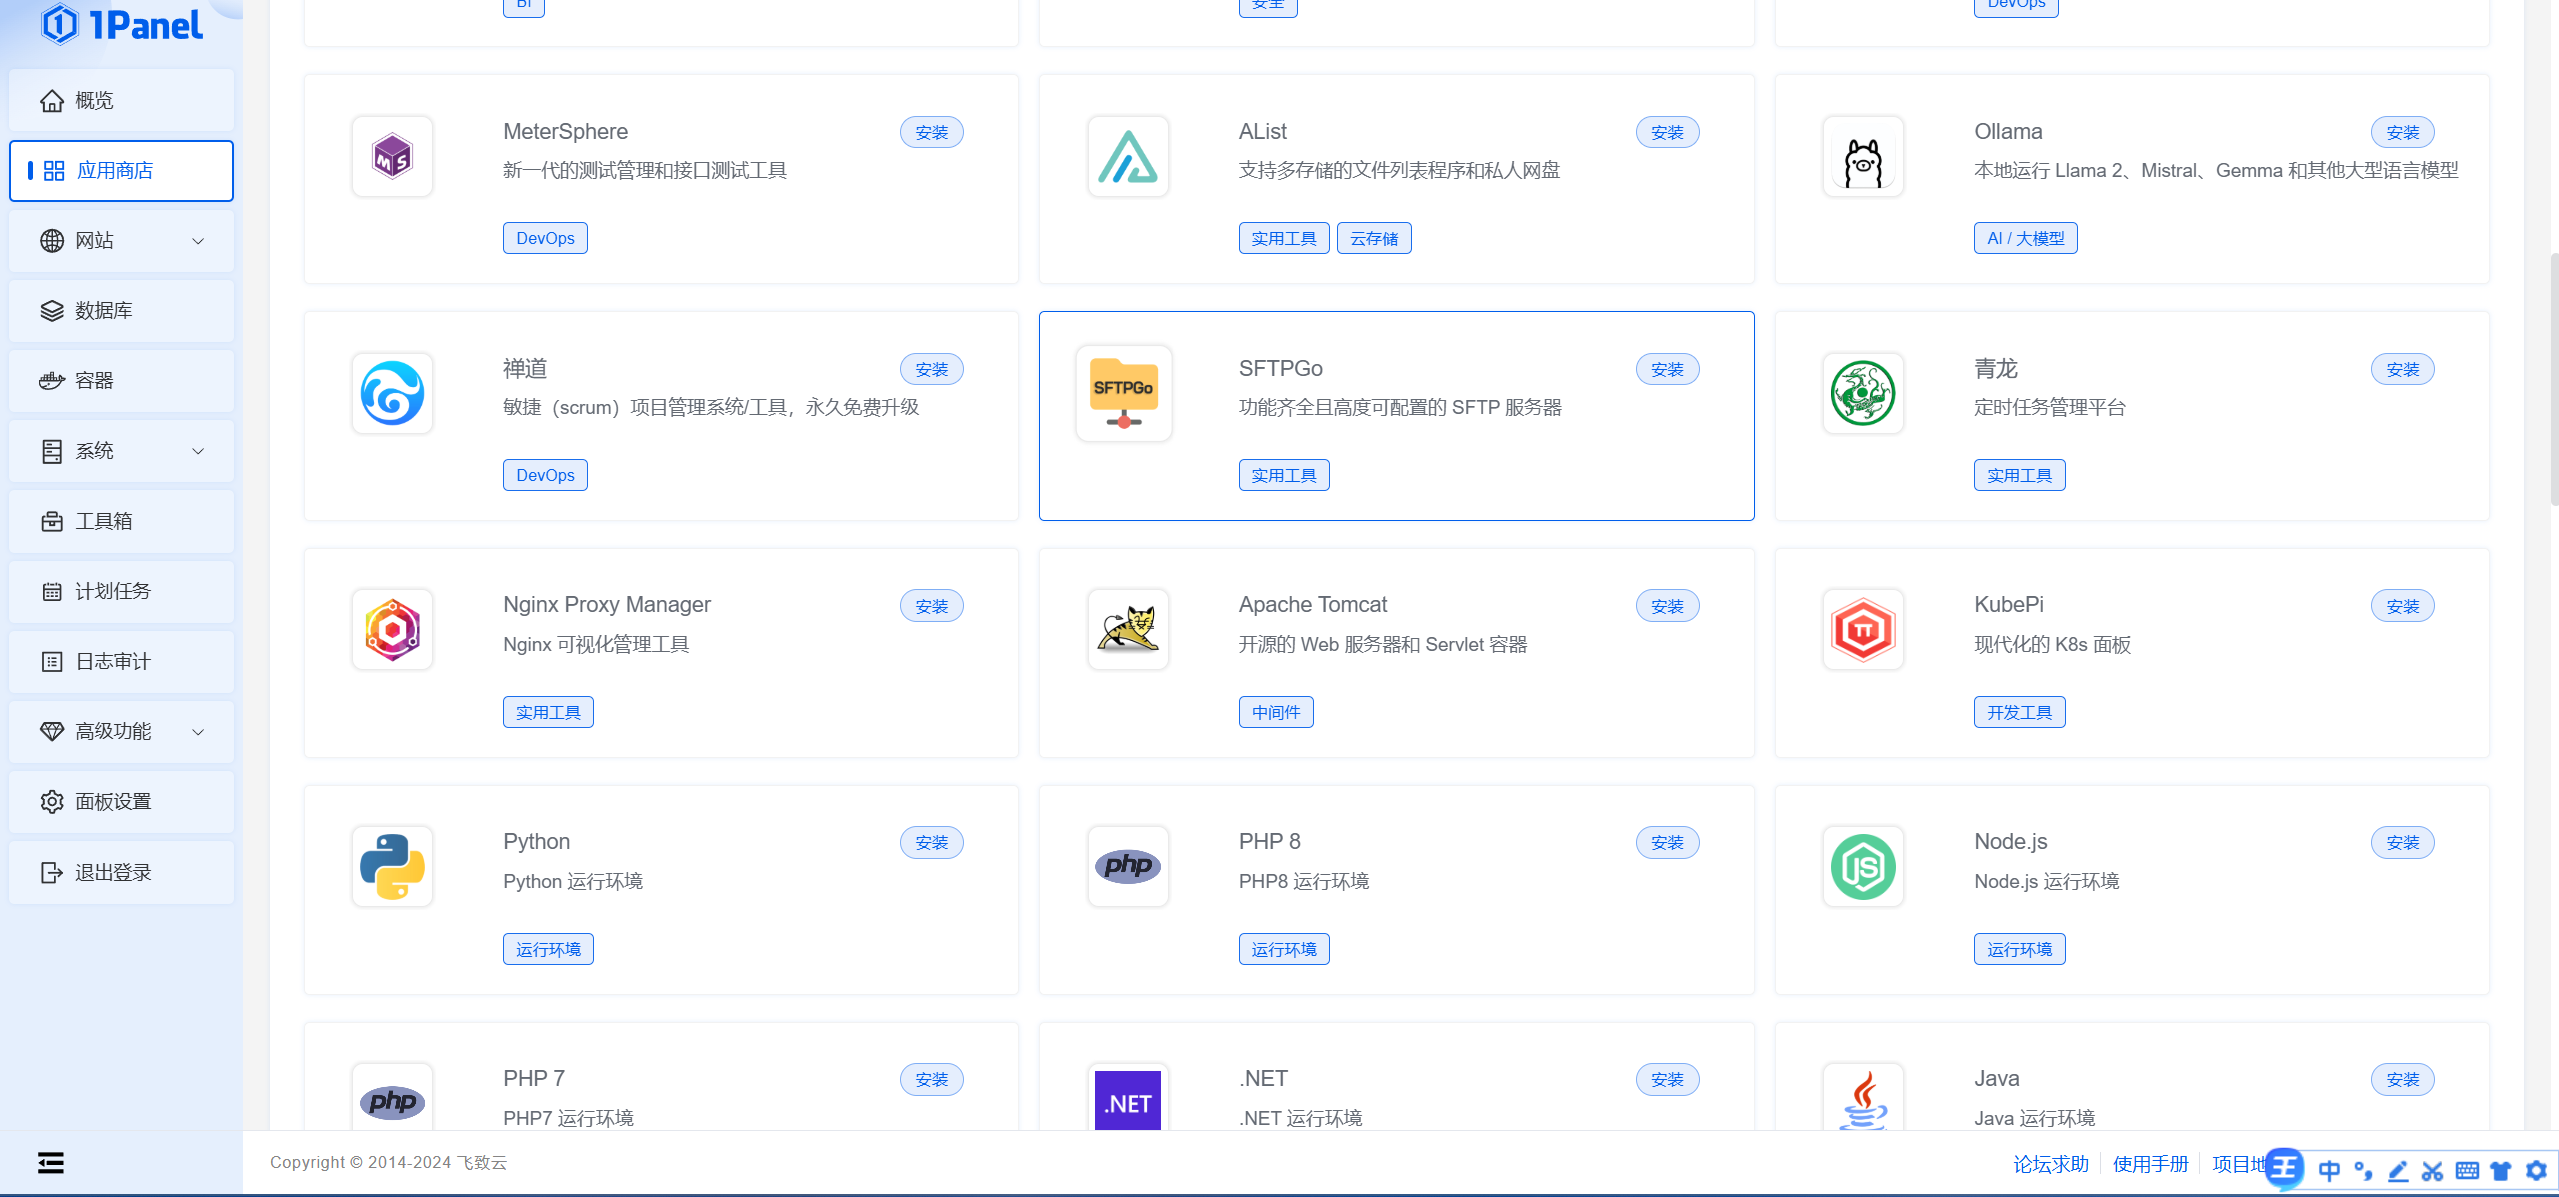Click the input method 中 language icon
This screenshot has height=1197, width=2559.
2329,1170
